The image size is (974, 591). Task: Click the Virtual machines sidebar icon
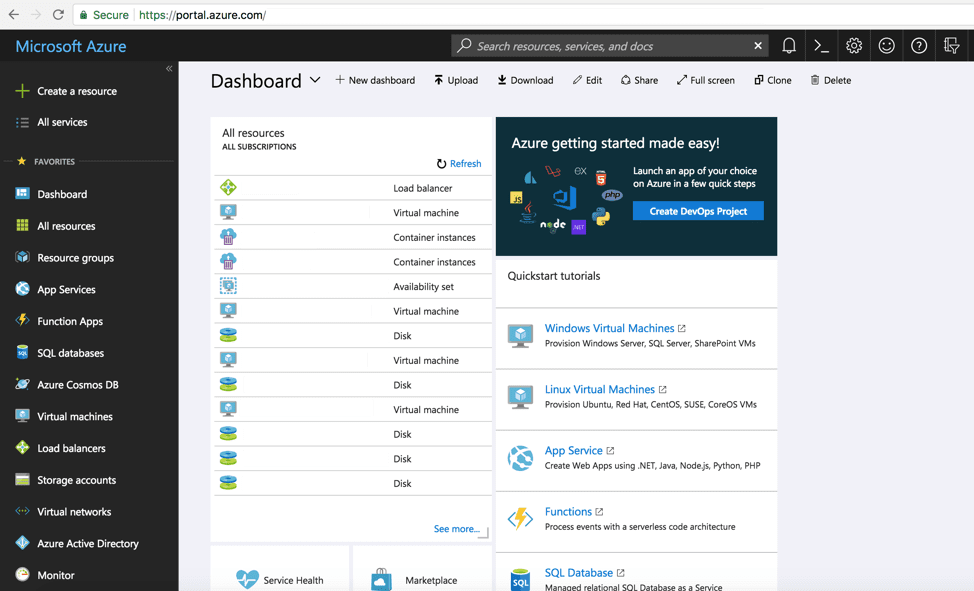22,416
